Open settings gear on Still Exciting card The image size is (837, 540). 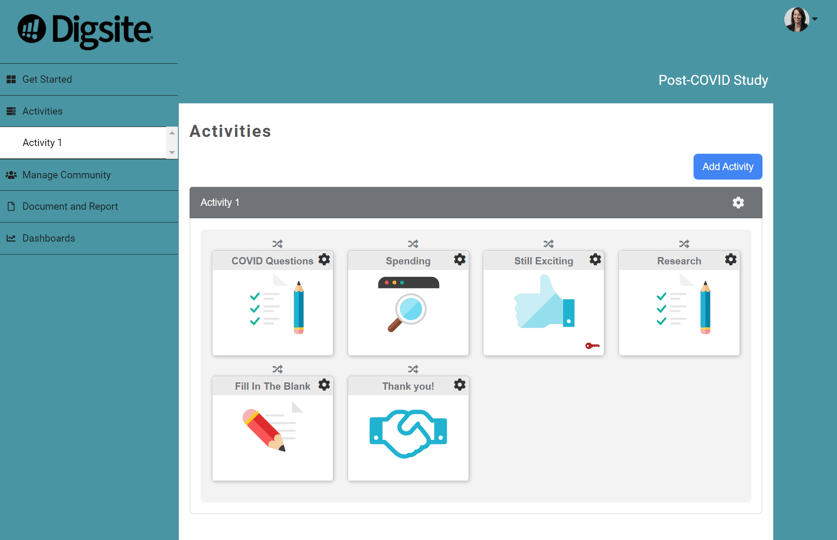pos(595,259)
